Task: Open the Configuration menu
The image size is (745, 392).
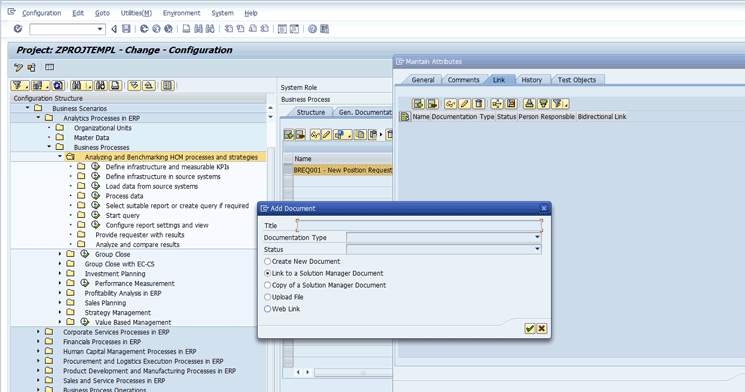Action: point(42,13)
